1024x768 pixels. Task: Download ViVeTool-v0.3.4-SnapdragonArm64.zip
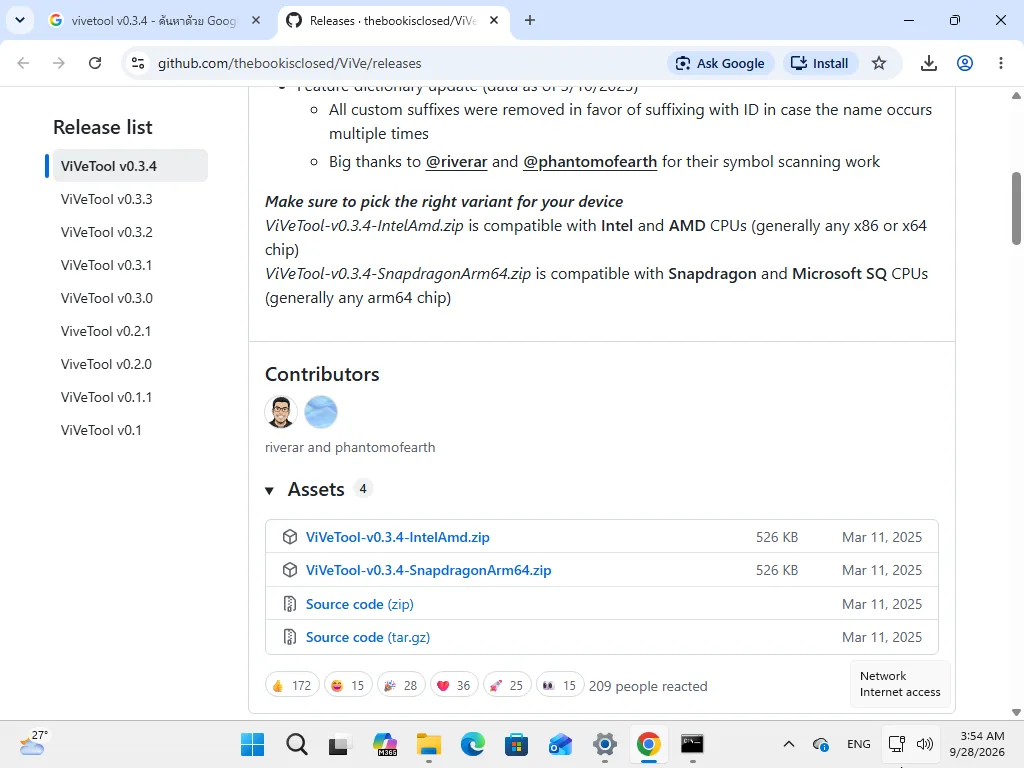pyautogui.click(x=428, y=570)
